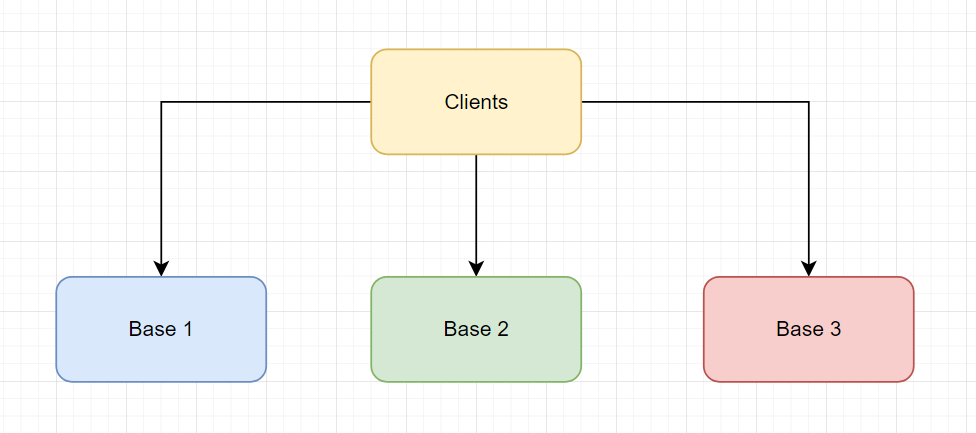The width and height of the screenshot is (976, 433).
Task: Click the "Base 2" text label
Action: 476,329
